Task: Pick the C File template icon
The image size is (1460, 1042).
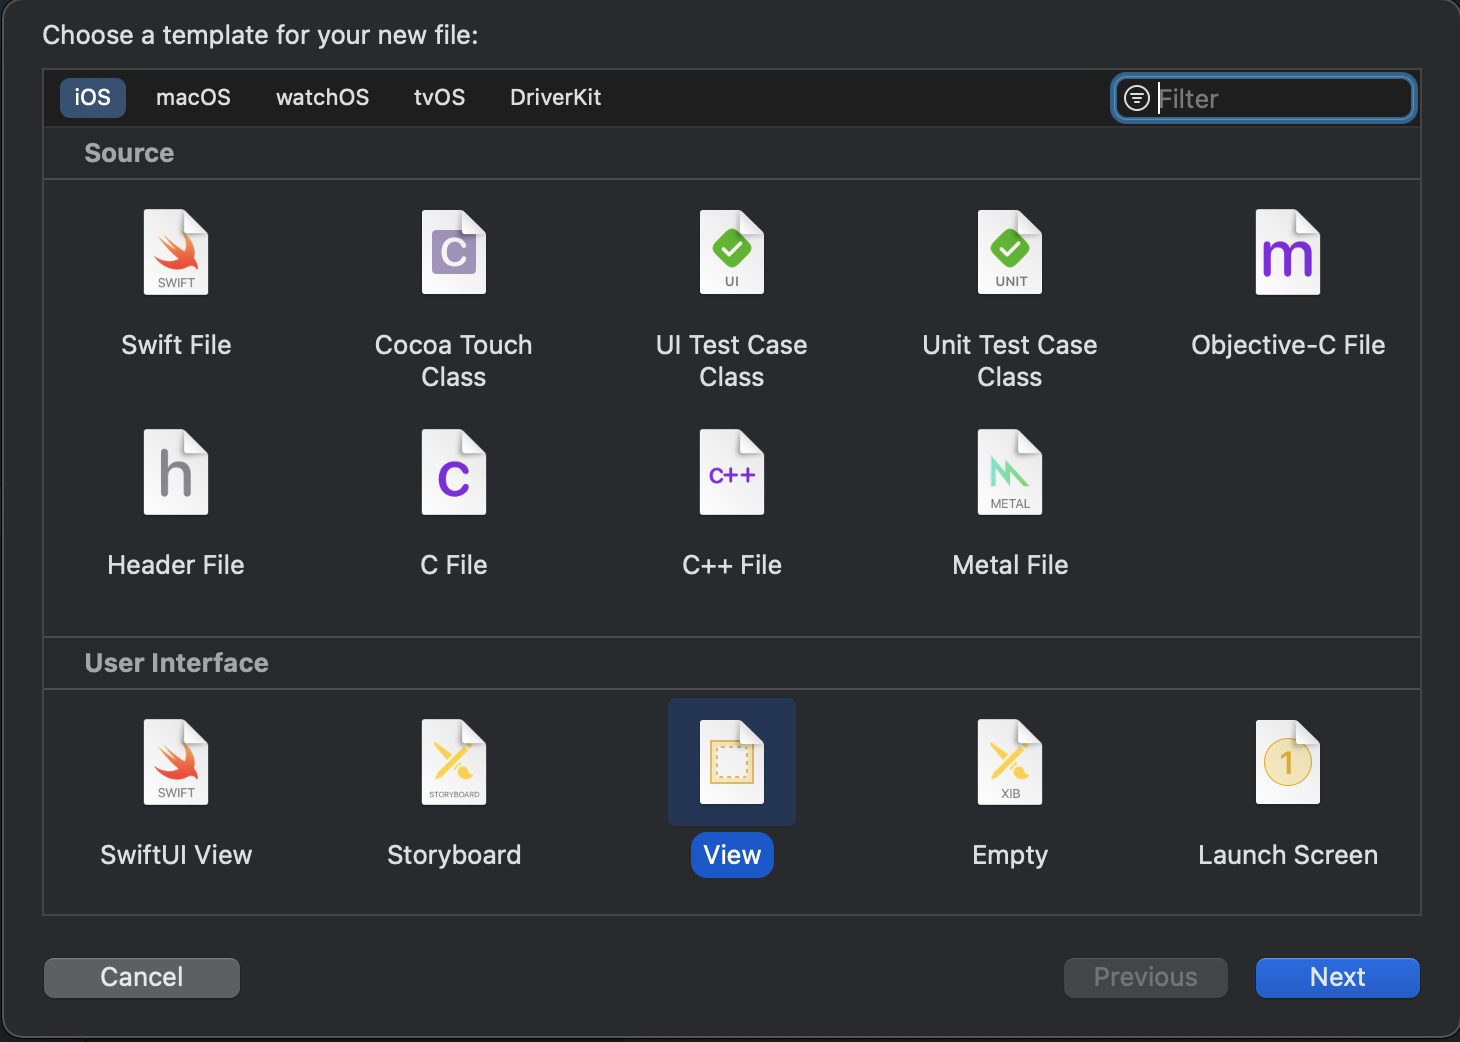Action: [454, 472]
